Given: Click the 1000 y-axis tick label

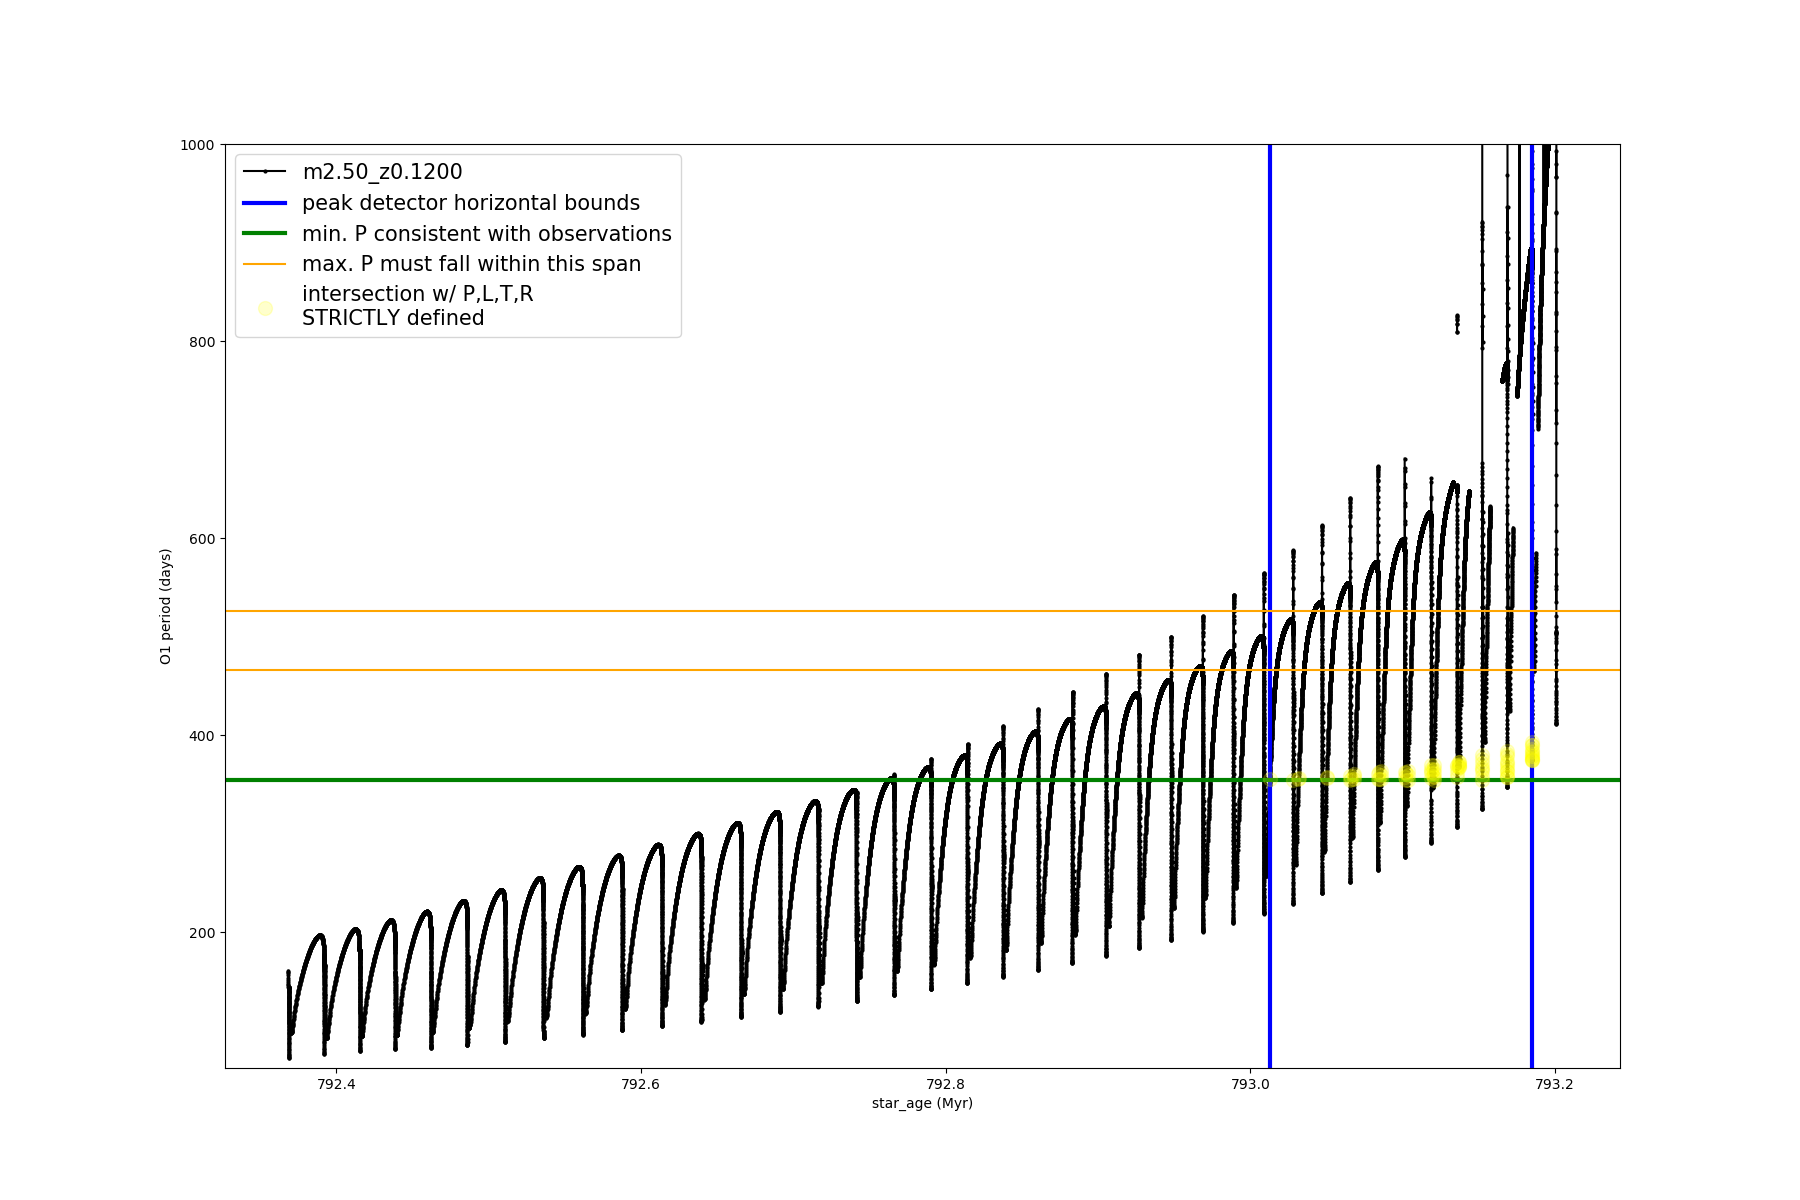Looking at the screenshot, I should click(197, 145).
